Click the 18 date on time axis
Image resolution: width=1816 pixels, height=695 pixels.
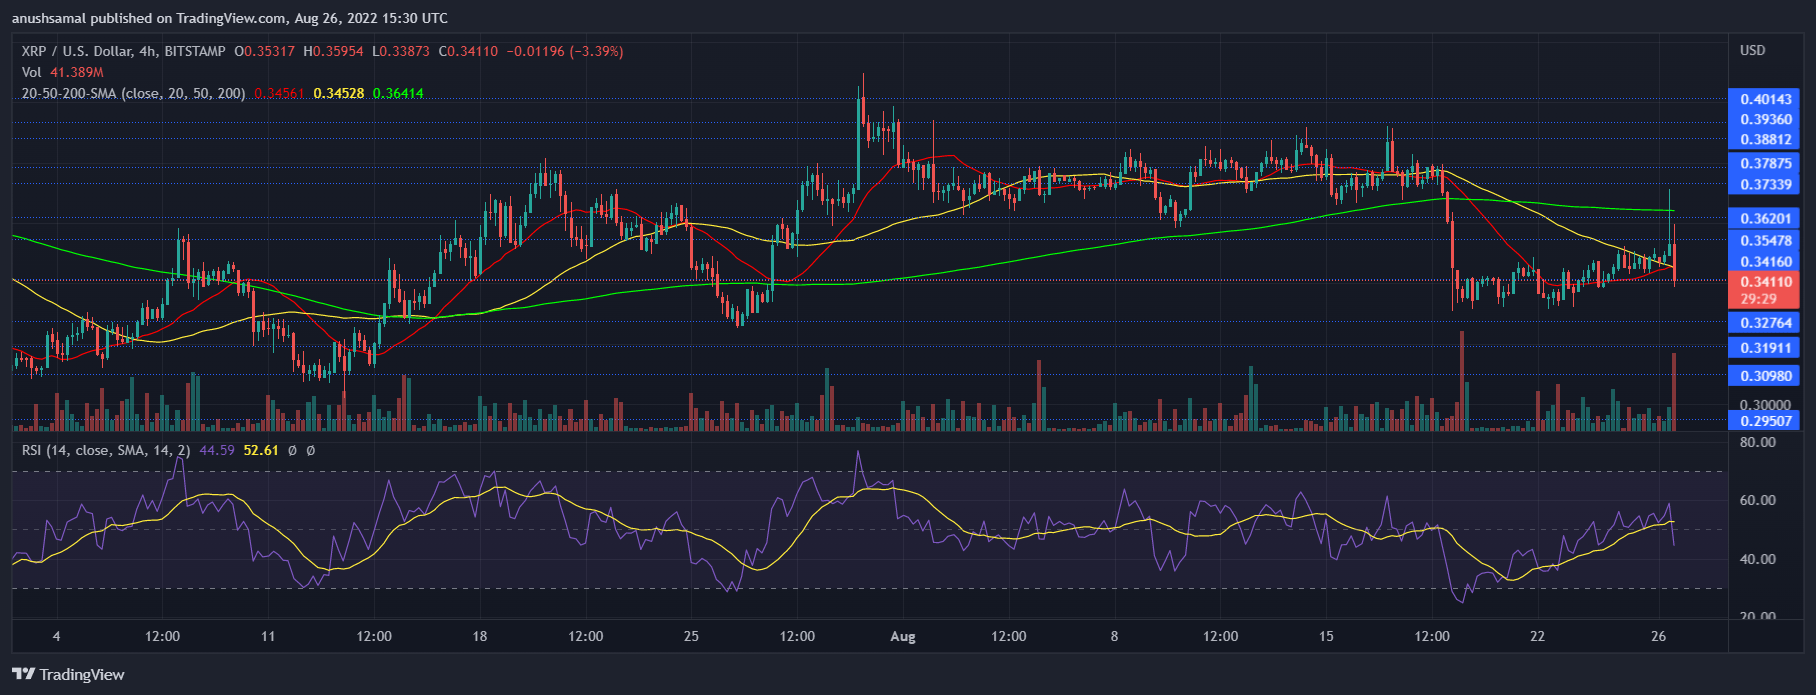(x=480, y=636)
